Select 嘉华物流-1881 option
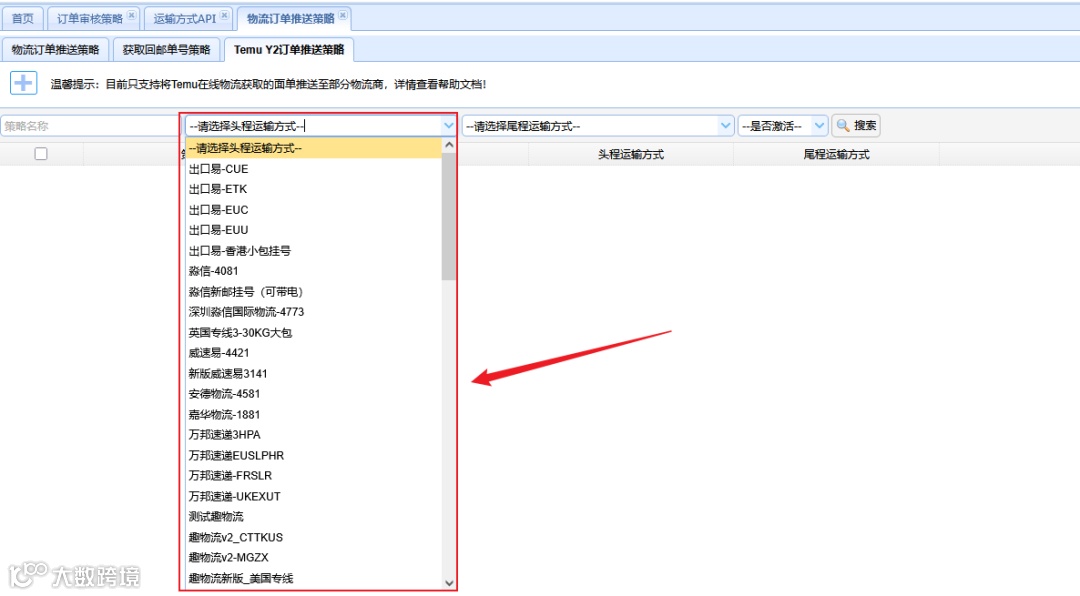1080x596 pixels. 313,415
